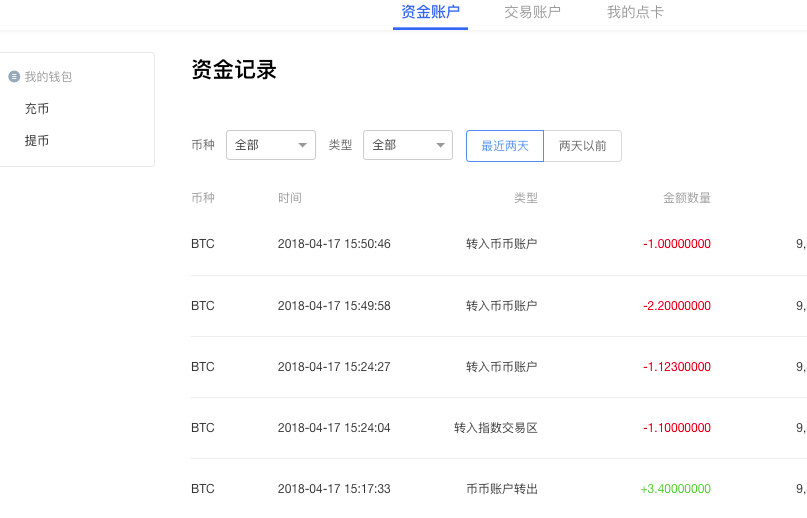
Task: Select the record at 15:50:46
Action: click(x=334, y=244)
